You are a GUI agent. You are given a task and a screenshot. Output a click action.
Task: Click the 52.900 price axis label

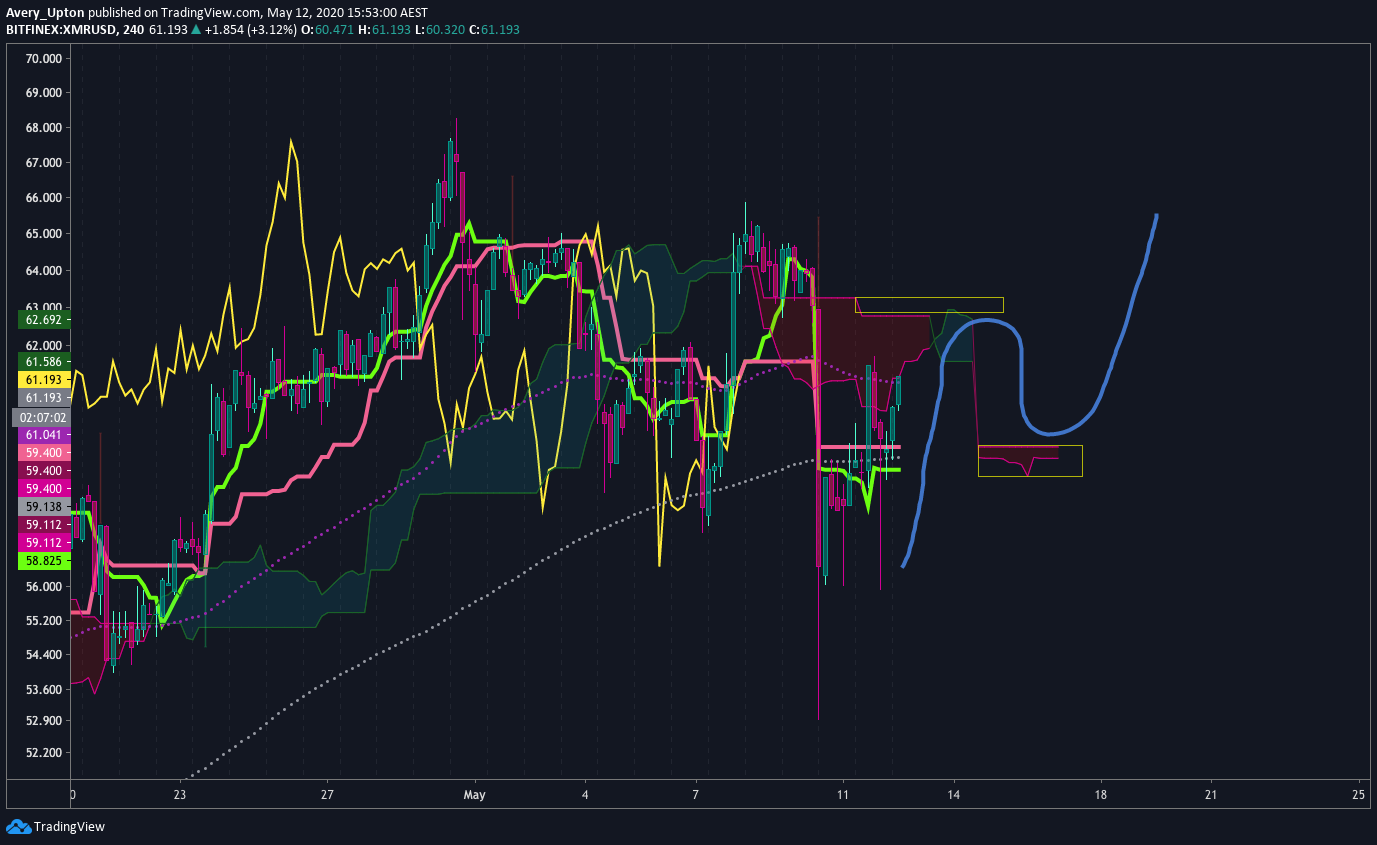click(43, 721)
